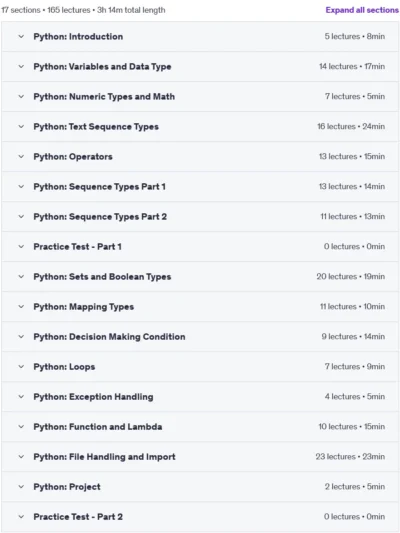The height and width of the screenshot is (533, 400).
Task: Click '23 lectures • 23min' summary text
Action: (x=350, y=457)
